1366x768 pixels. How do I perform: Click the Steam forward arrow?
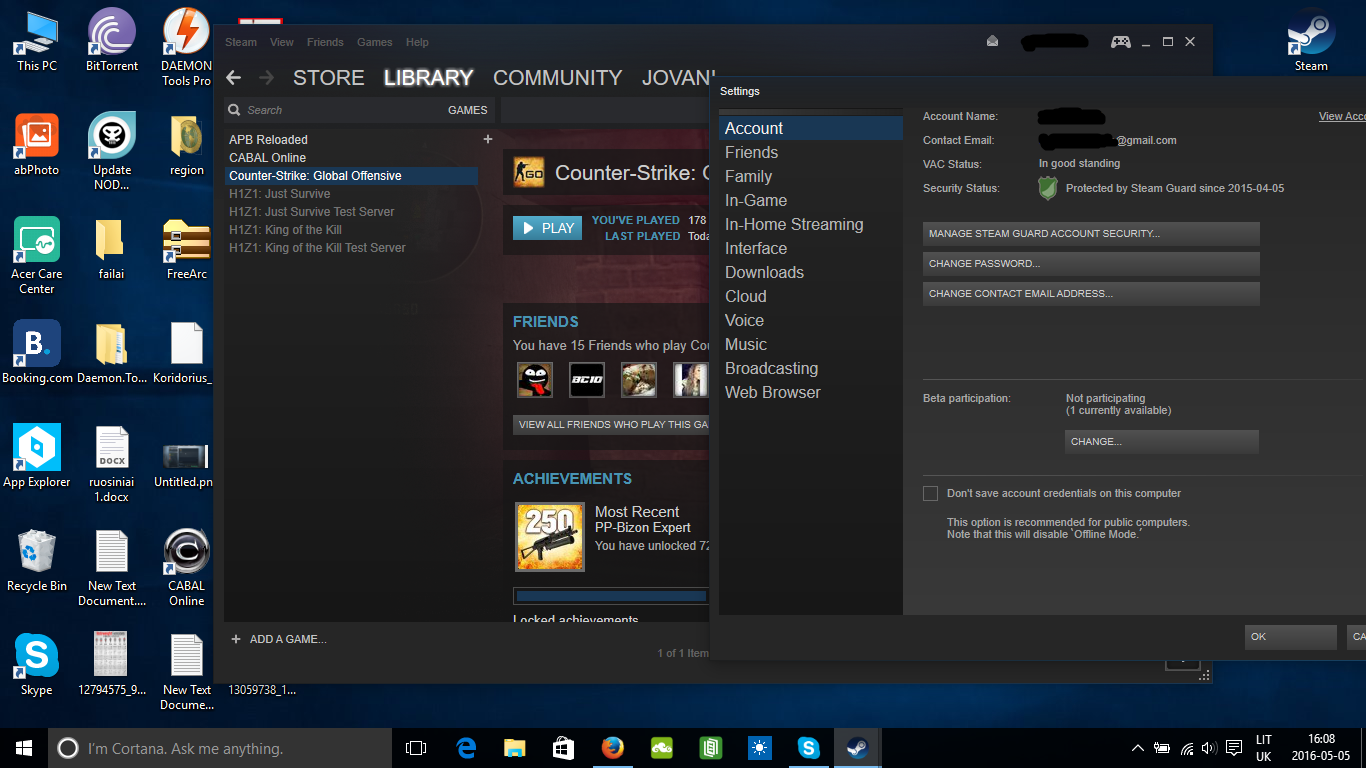pos(266,78)
